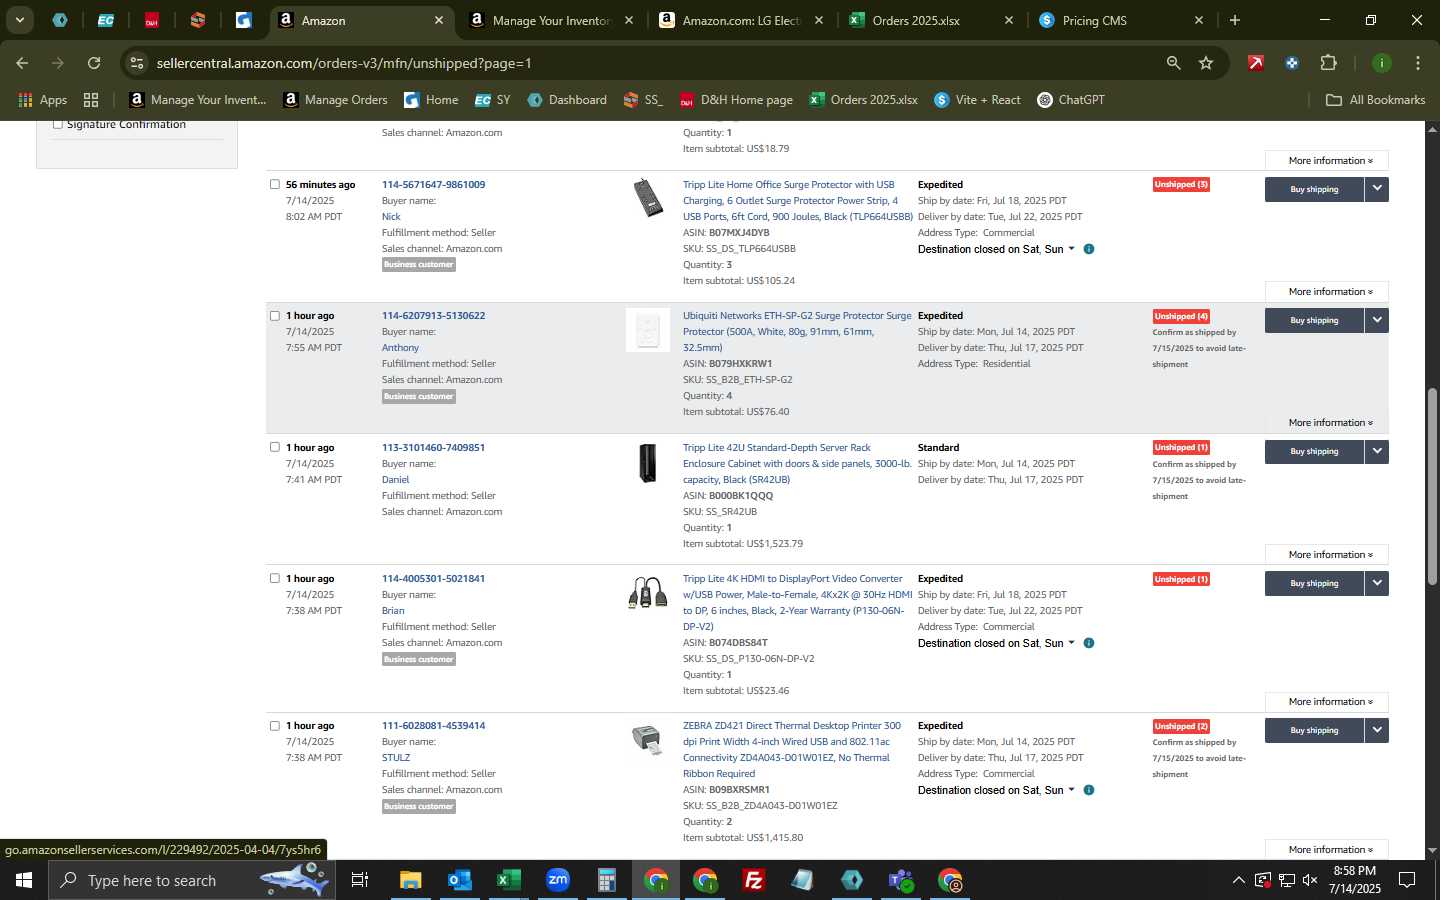Screen dimensions: 1440x900
Task: Click Buy shipping for ZEBRA ZD421 printer order
Action: 1314,730
